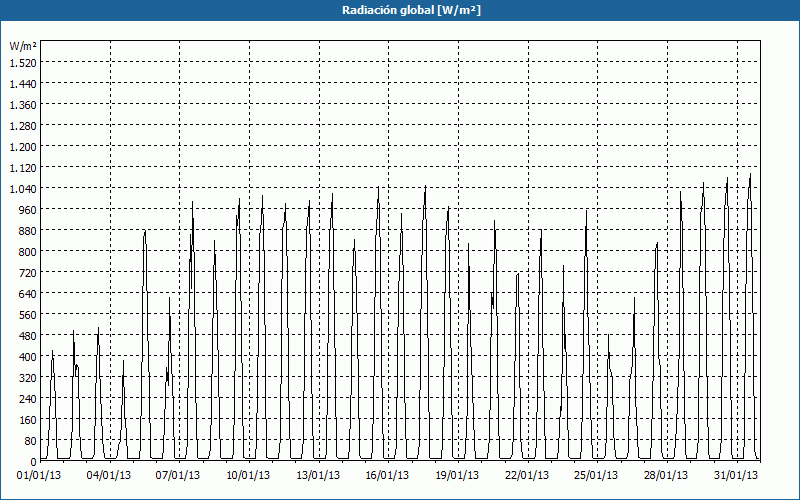Click the 31/01/13 date label
Screen dimensions: 800x500
coord(736,476)
